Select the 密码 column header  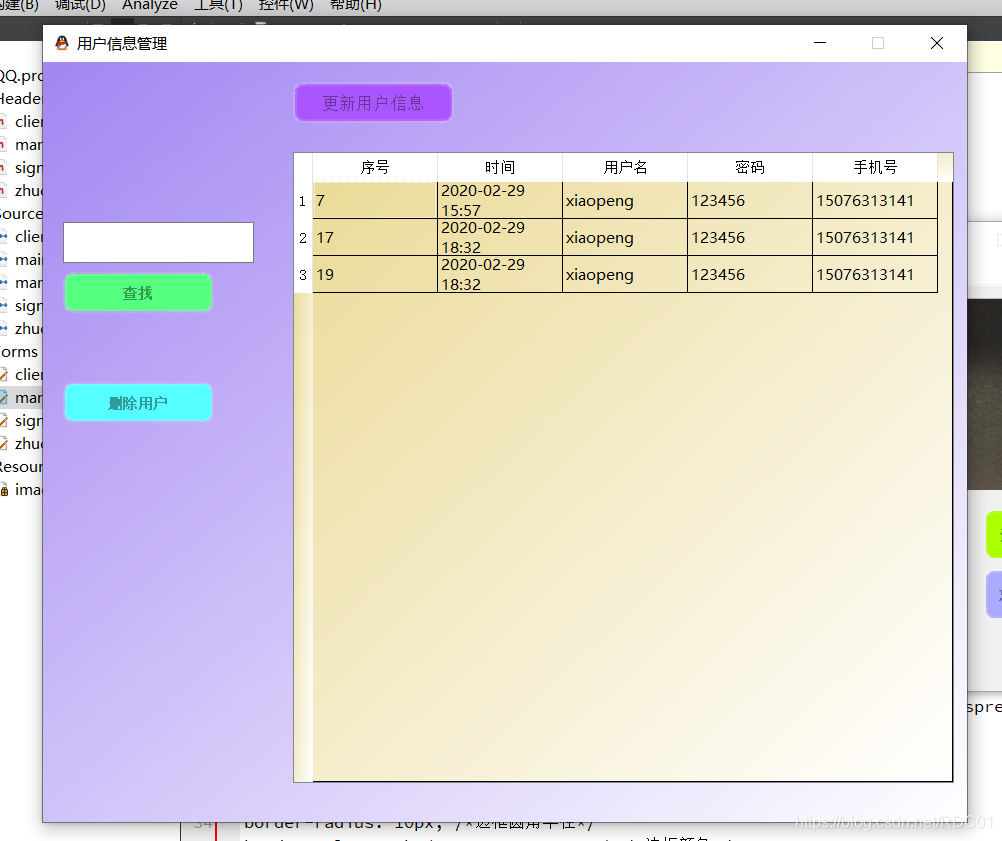750,167
